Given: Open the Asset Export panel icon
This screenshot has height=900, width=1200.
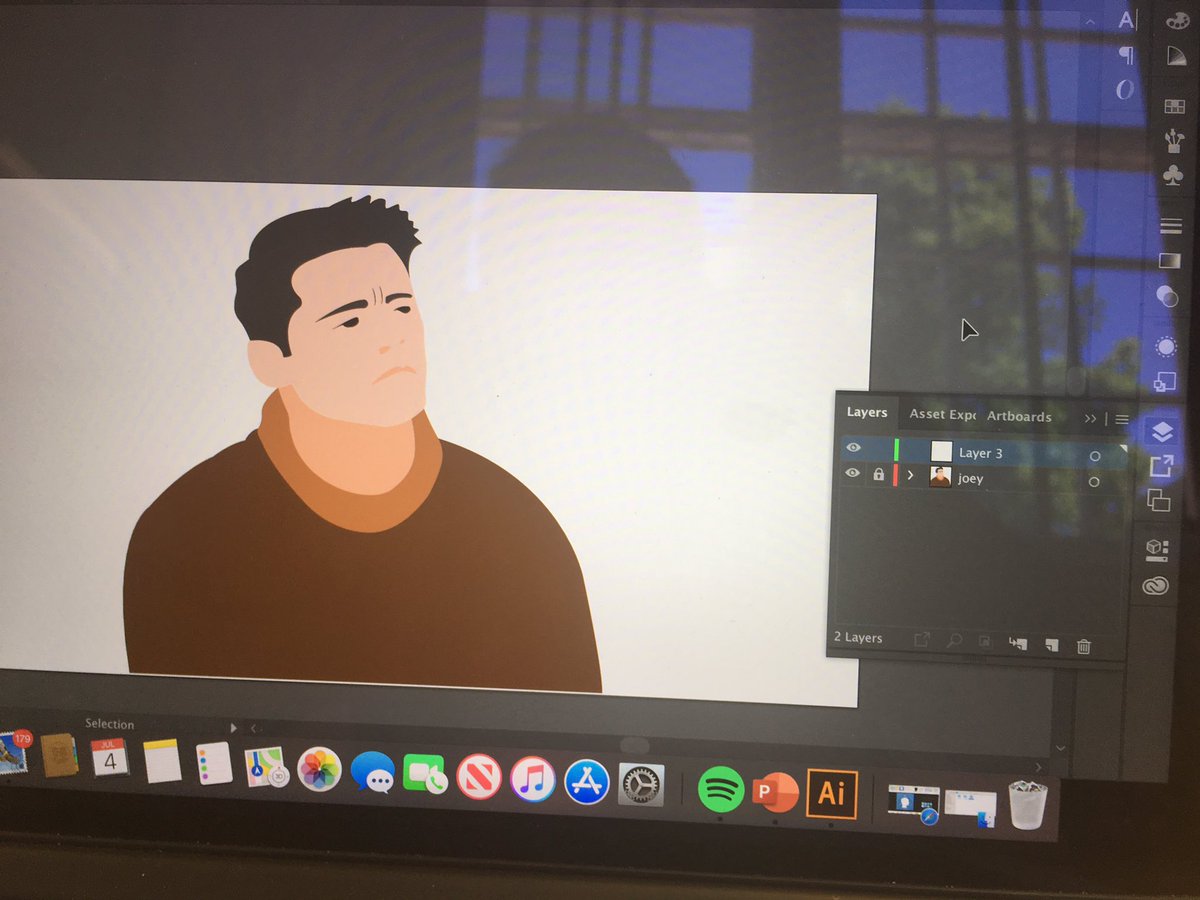Looking at the screenshot, I should tap(1162, 466).
